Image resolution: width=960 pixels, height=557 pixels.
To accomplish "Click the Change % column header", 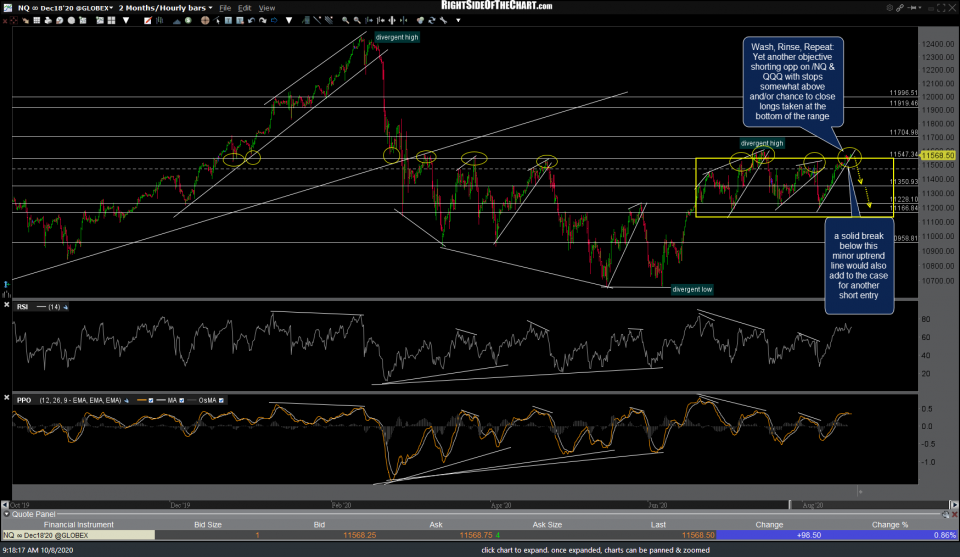I will click(x=890, y=525).
